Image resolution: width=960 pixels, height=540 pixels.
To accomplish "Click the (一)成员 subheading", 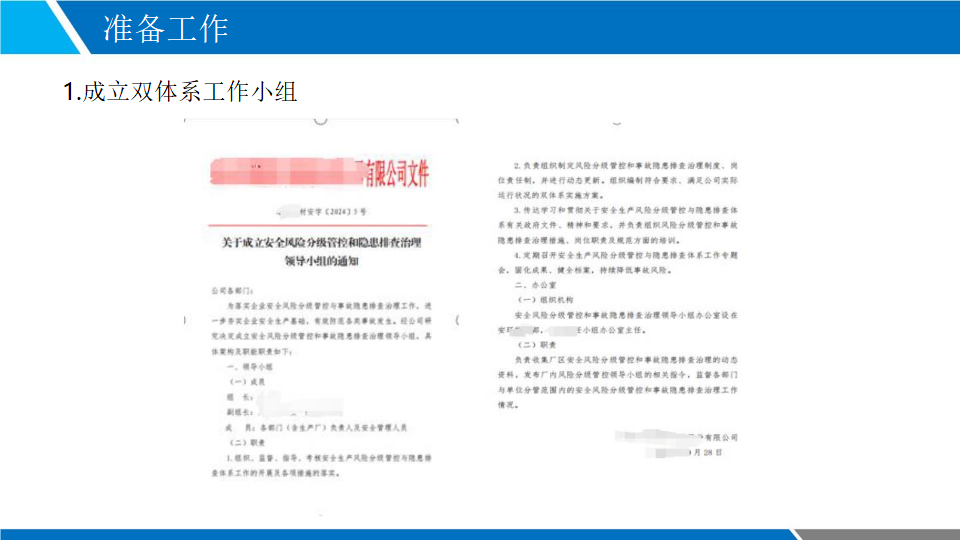I will (246, 382).
